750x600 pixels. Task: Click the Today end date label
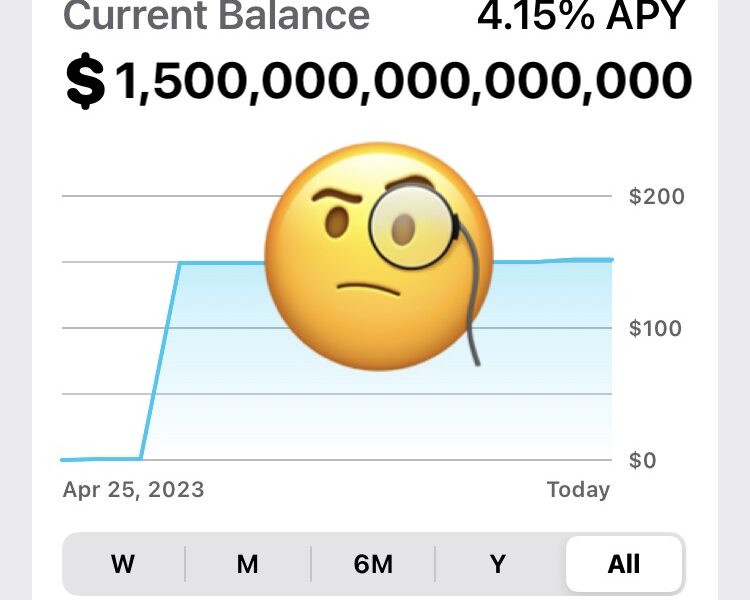(x=578, y=490)
